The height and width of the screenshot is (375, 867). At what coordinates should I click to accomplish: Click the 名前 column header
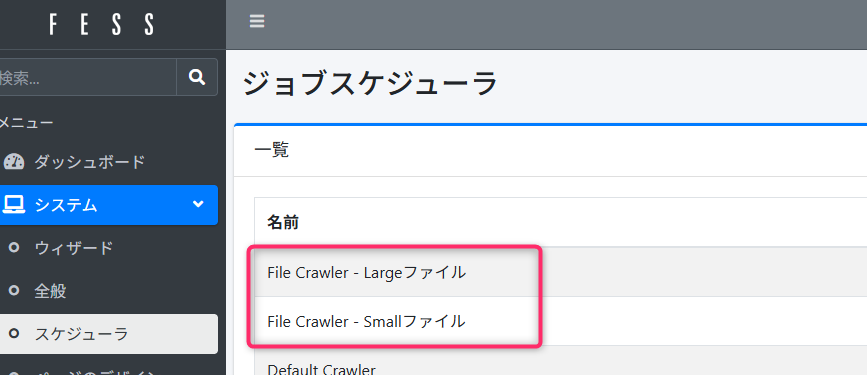point(283,222)
